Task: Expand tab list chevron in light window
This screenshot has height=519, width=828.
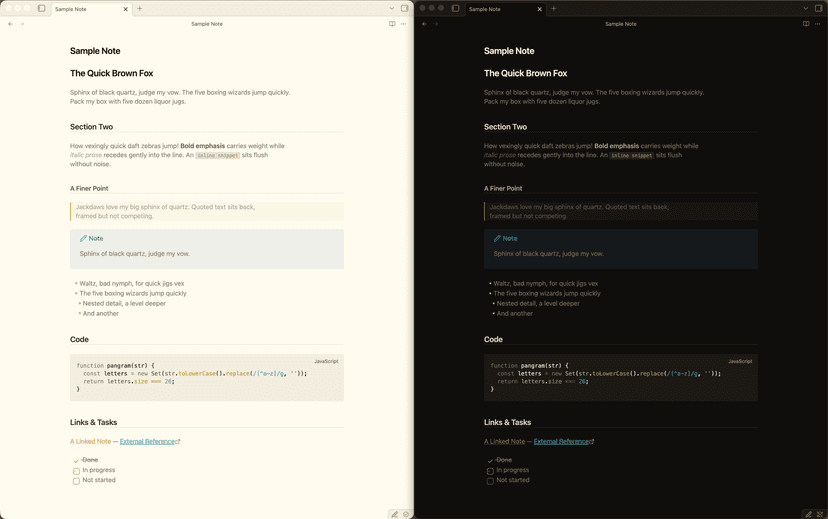Action: pyautogui.click(x=391, y=8)
